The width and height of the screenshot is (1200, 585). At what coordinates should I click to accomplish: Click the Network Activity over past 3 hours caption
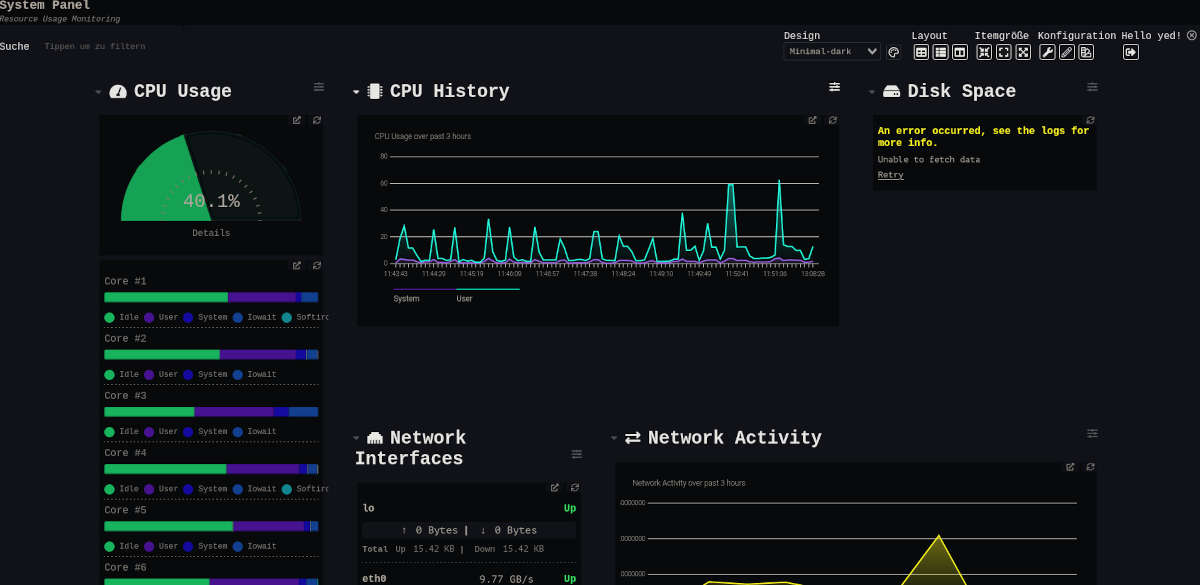[688, 483]
